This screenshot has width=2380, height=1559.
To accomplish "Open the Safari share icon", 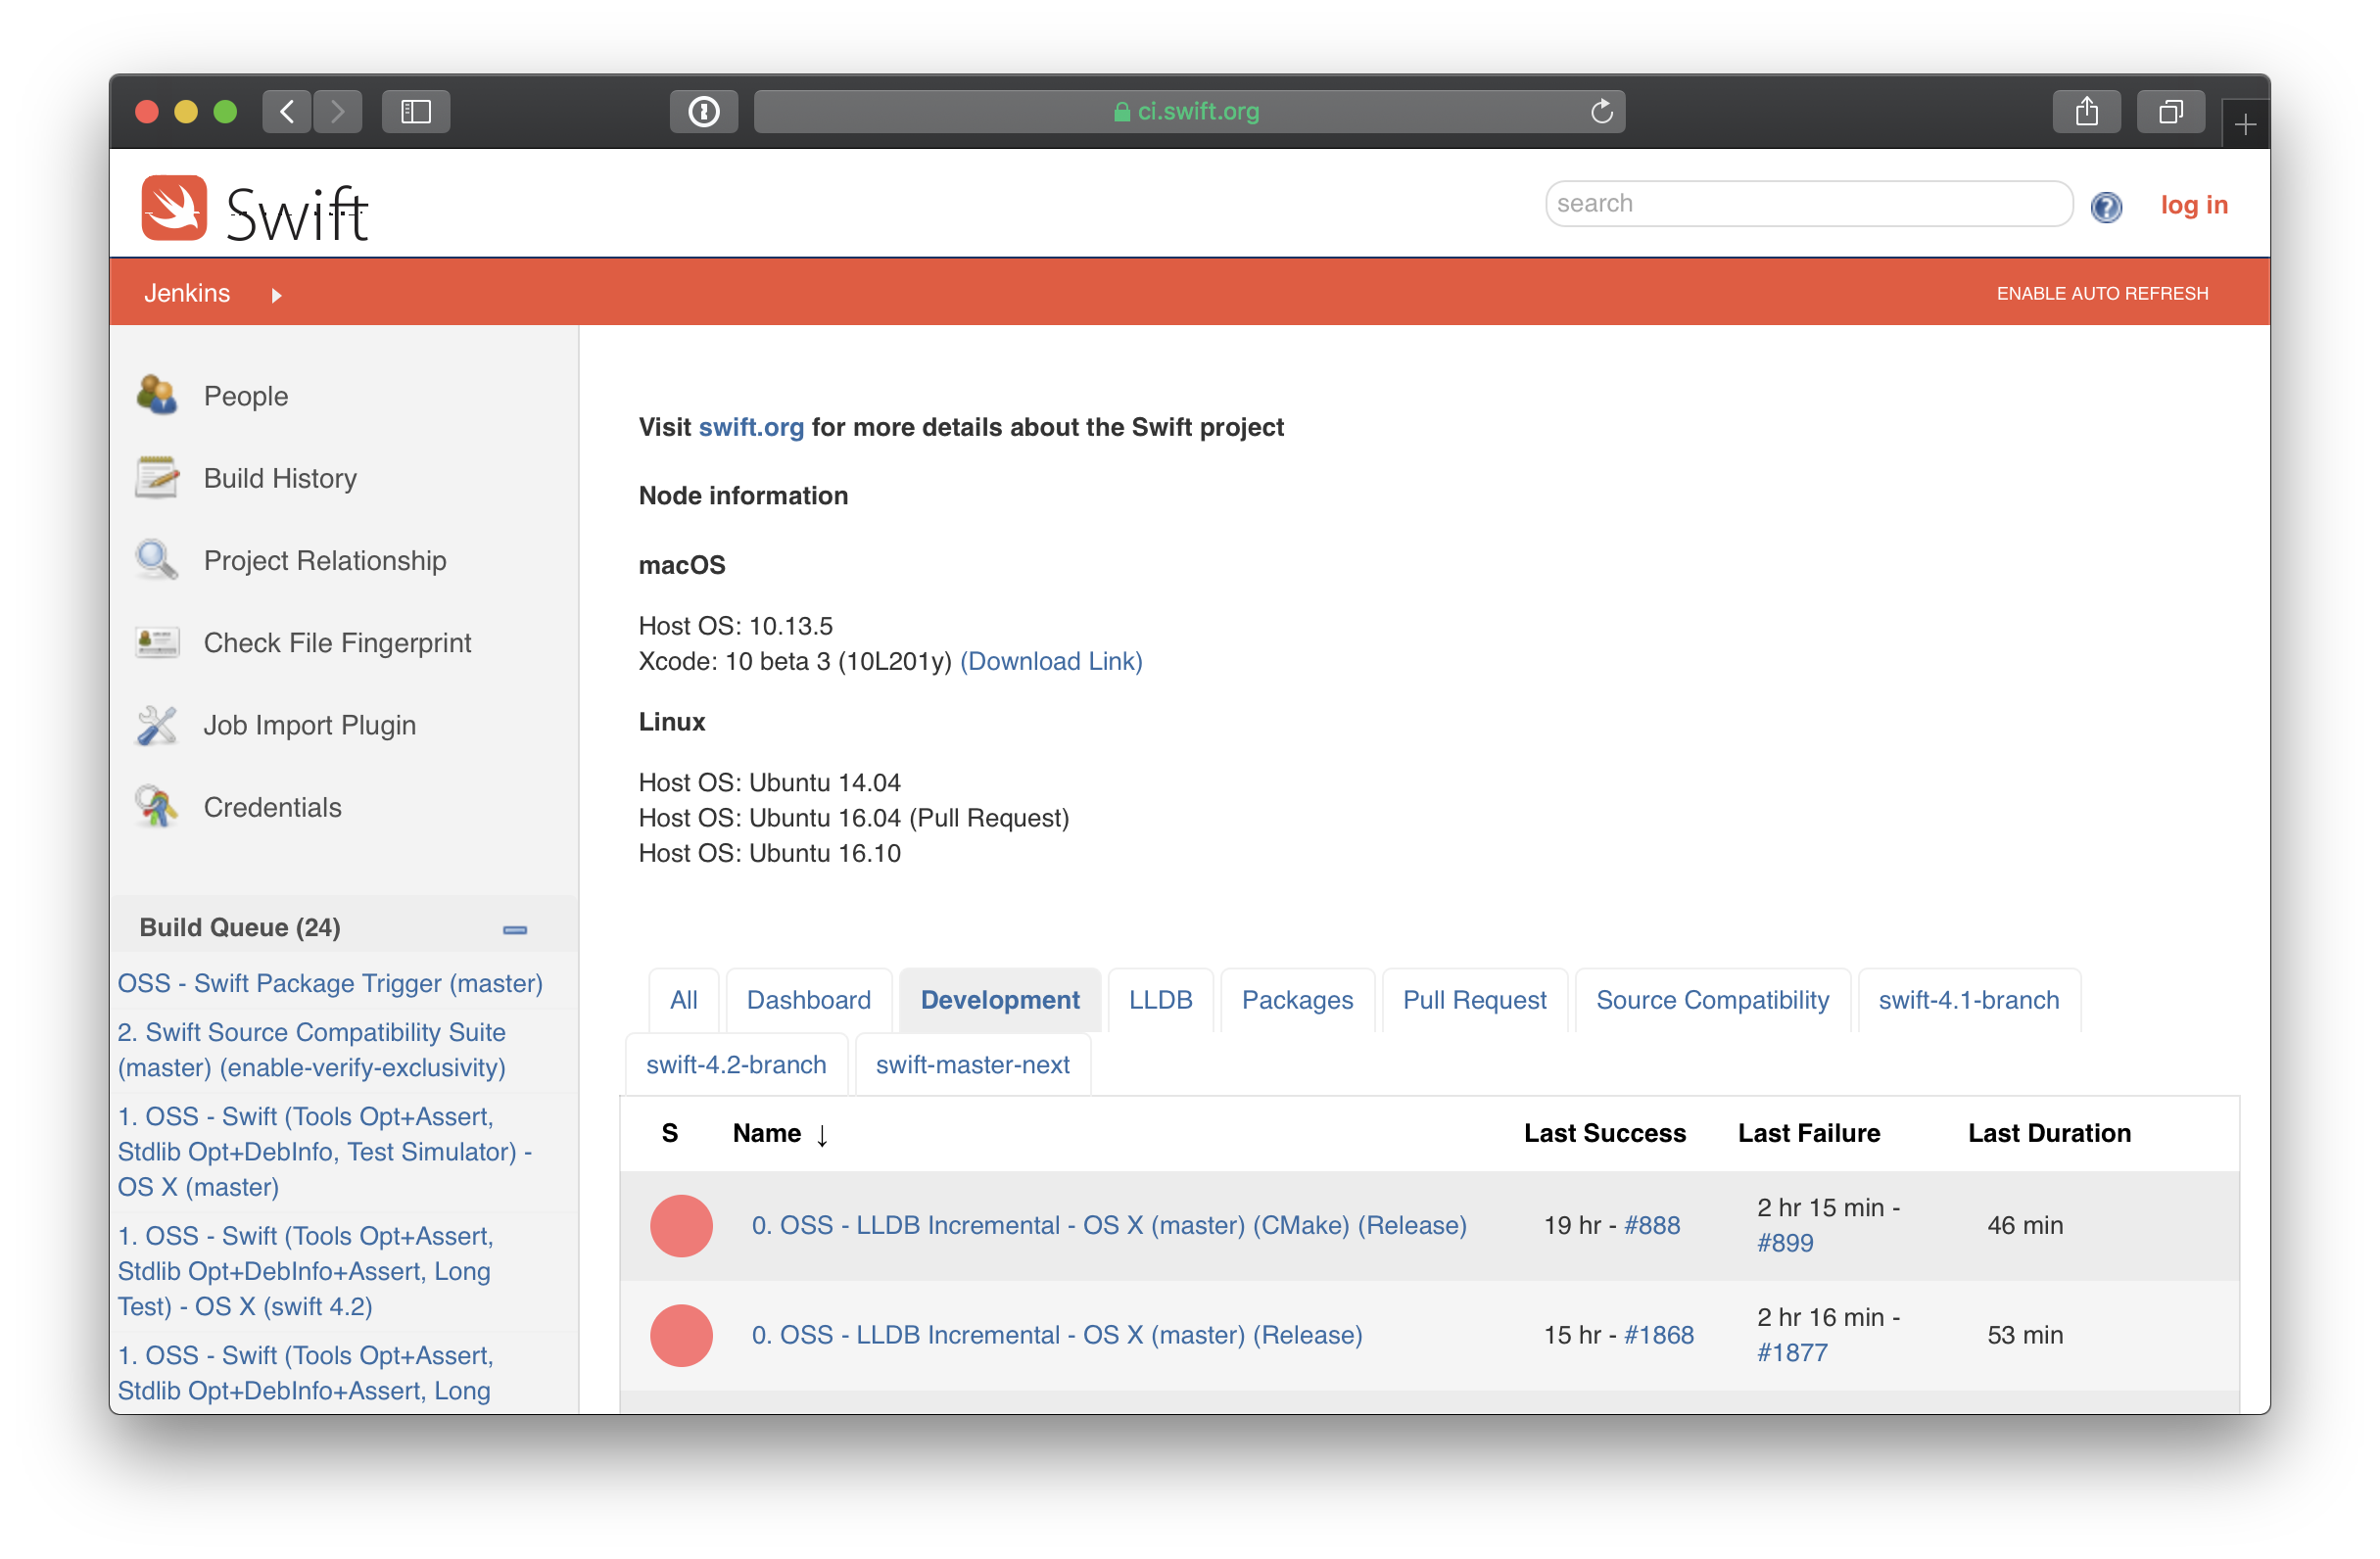I will click(2086, 111).
